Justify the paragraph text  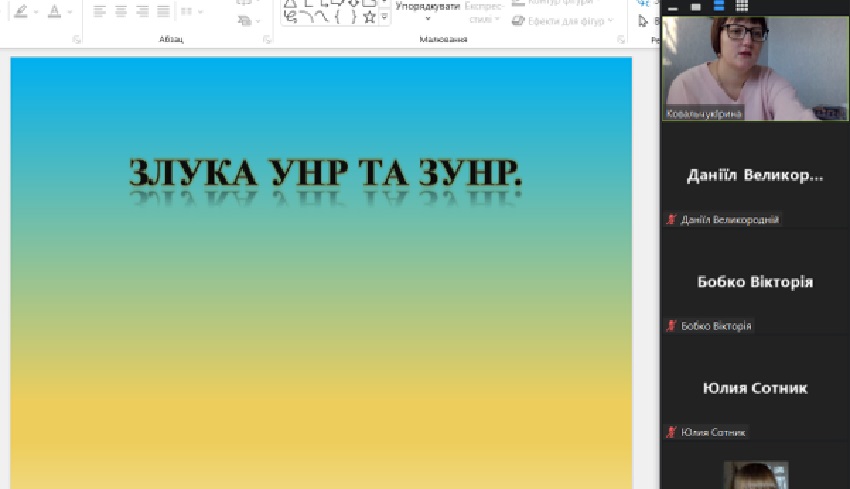click(x=163, y=11)
